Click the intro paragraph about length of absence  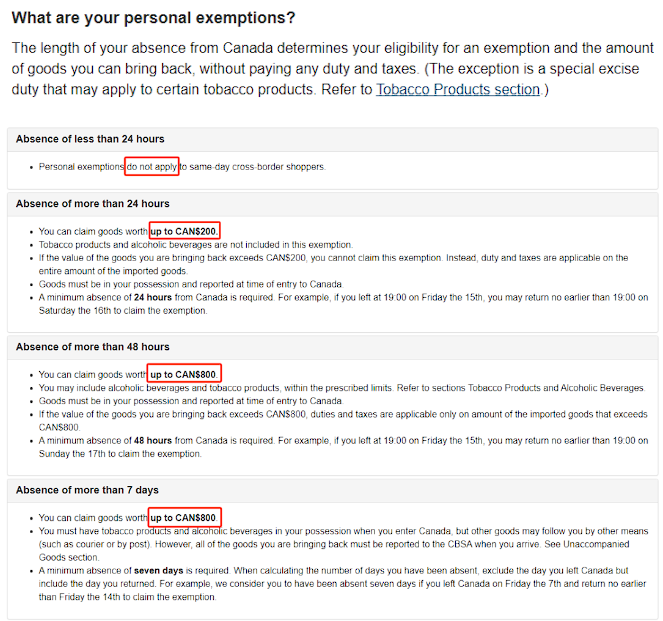(x=330, y=68)
